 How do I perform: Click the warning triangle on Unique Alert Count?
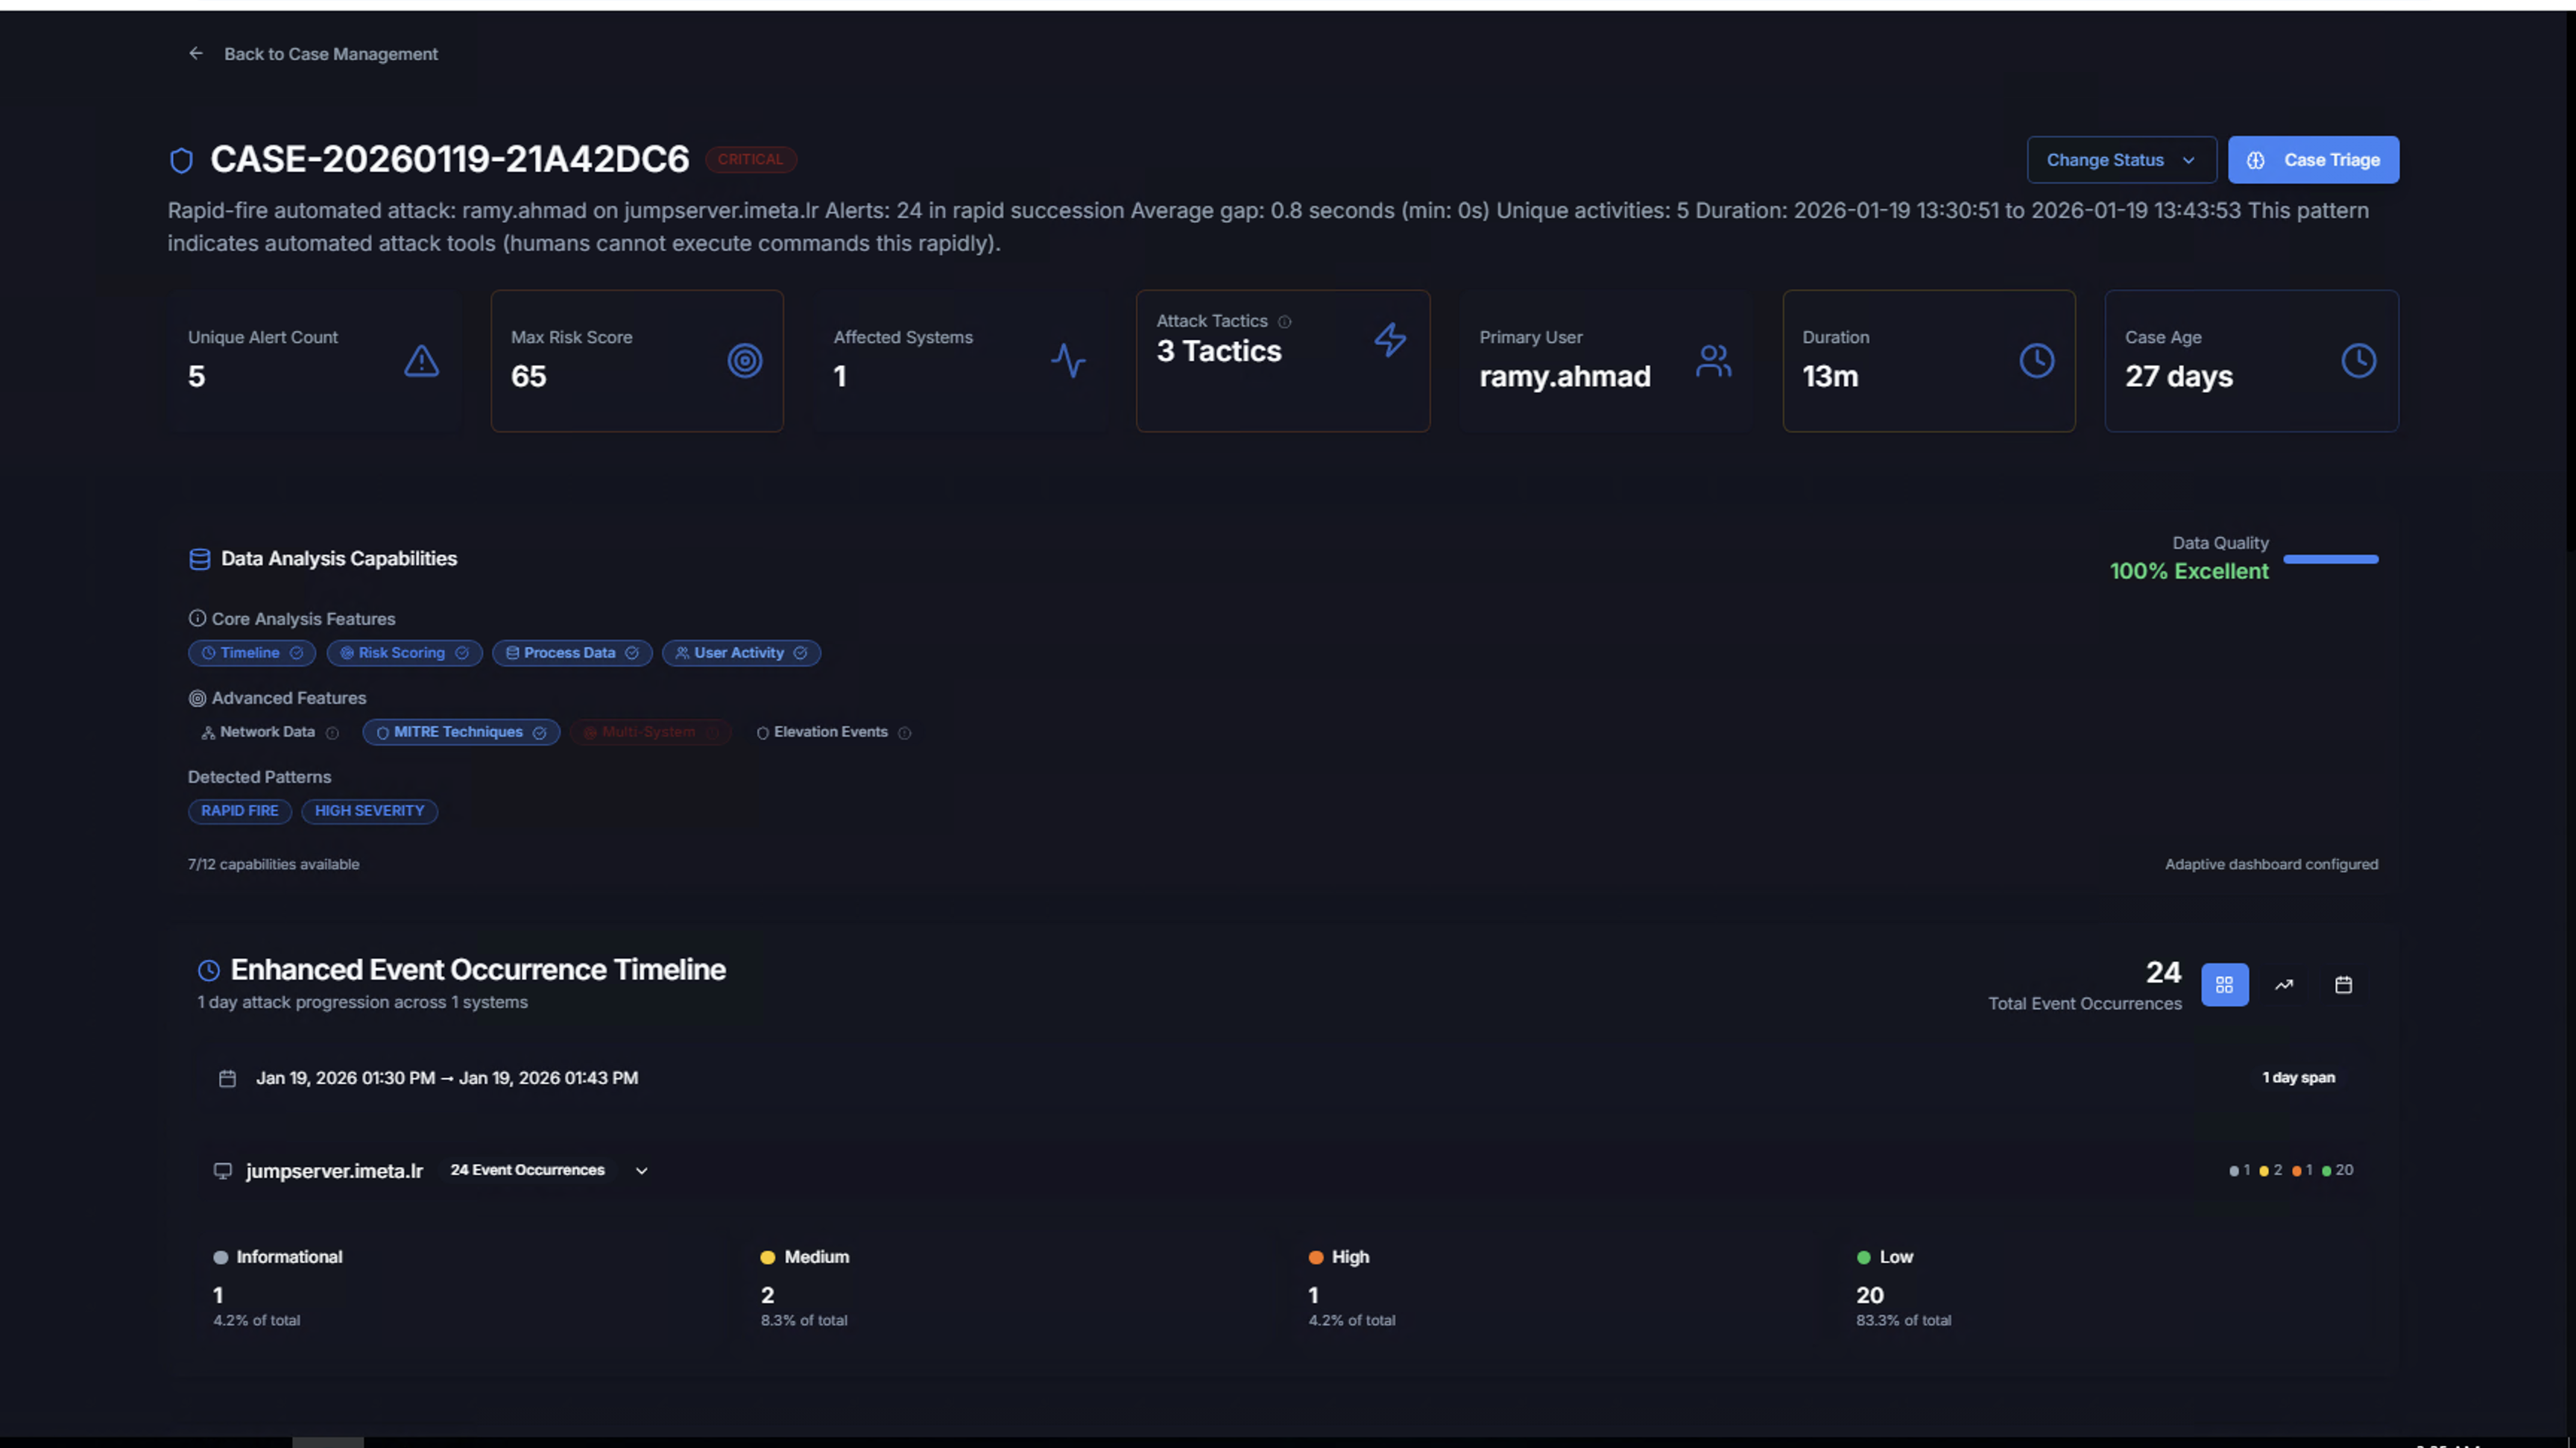click(x=421, y=361)
